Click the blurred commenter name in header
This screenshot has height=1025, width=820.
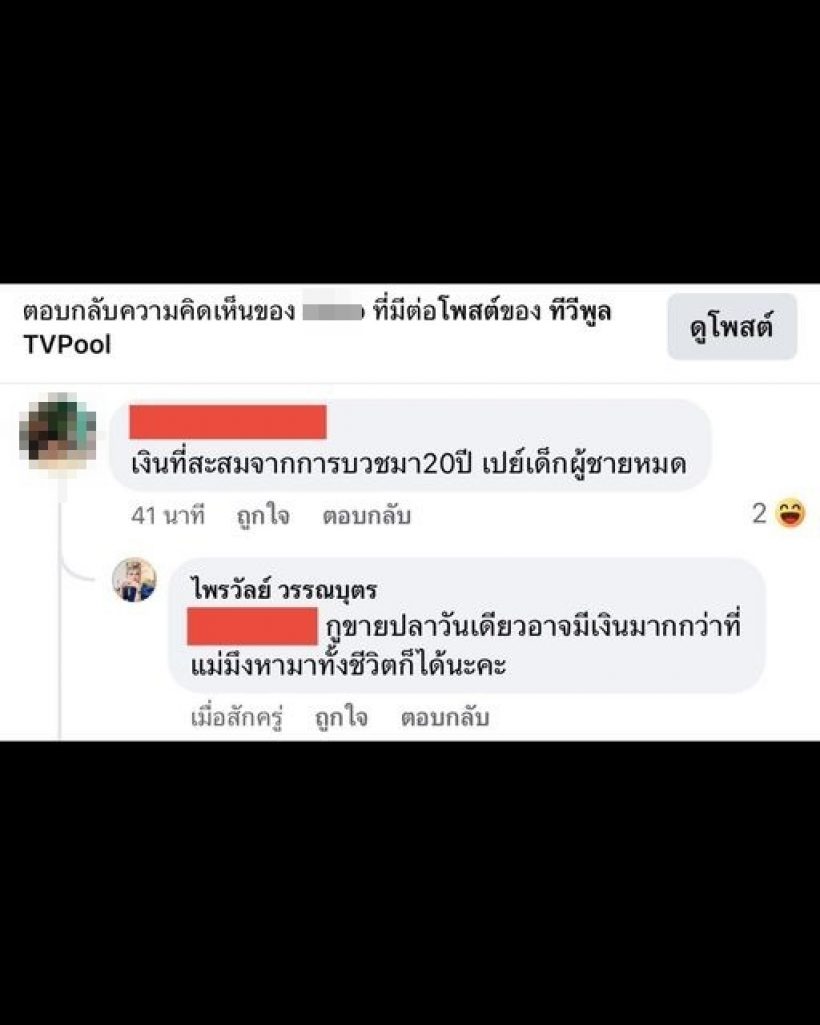[x=333, y=312]
